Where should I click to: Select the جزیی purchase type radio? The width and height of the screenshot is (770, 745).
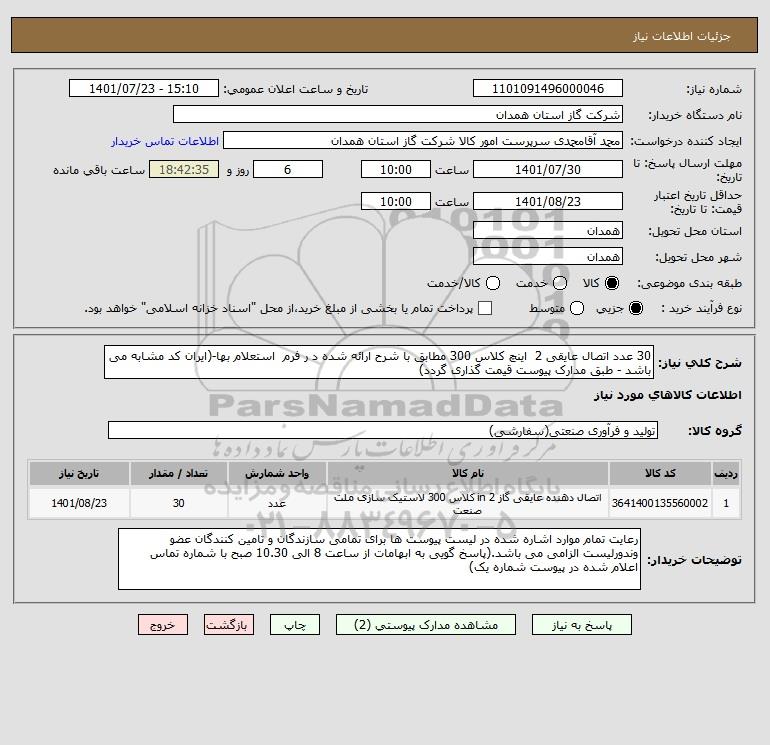tap(635, 308)
